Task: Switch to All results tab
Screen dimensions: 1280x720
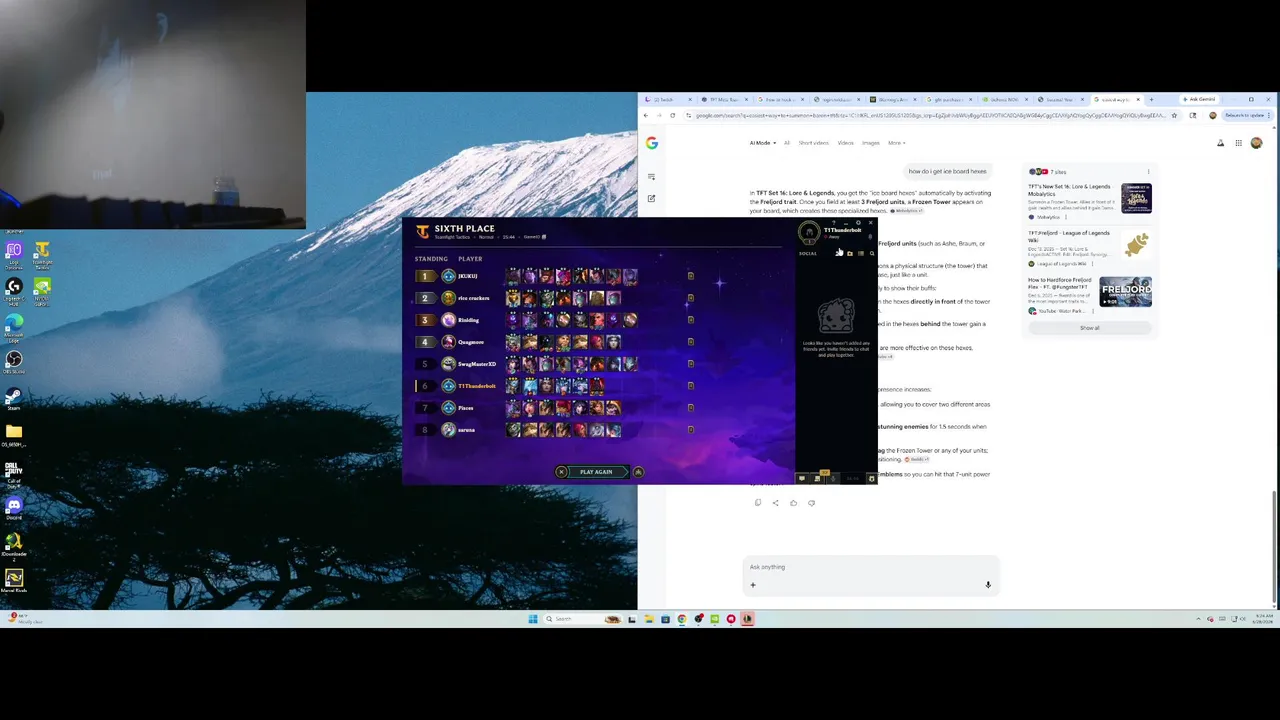Action: (787, 143)
